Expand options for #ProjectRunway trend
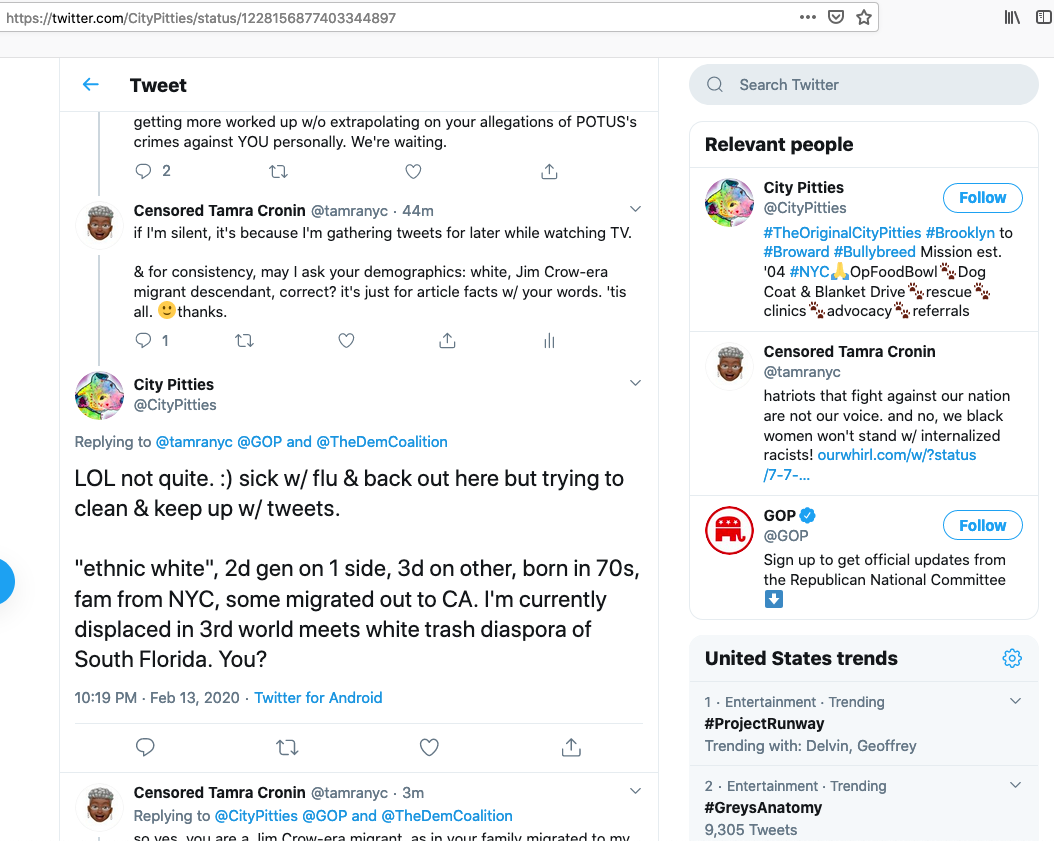Screen dimensions: 1054x841 point(1015,701)
